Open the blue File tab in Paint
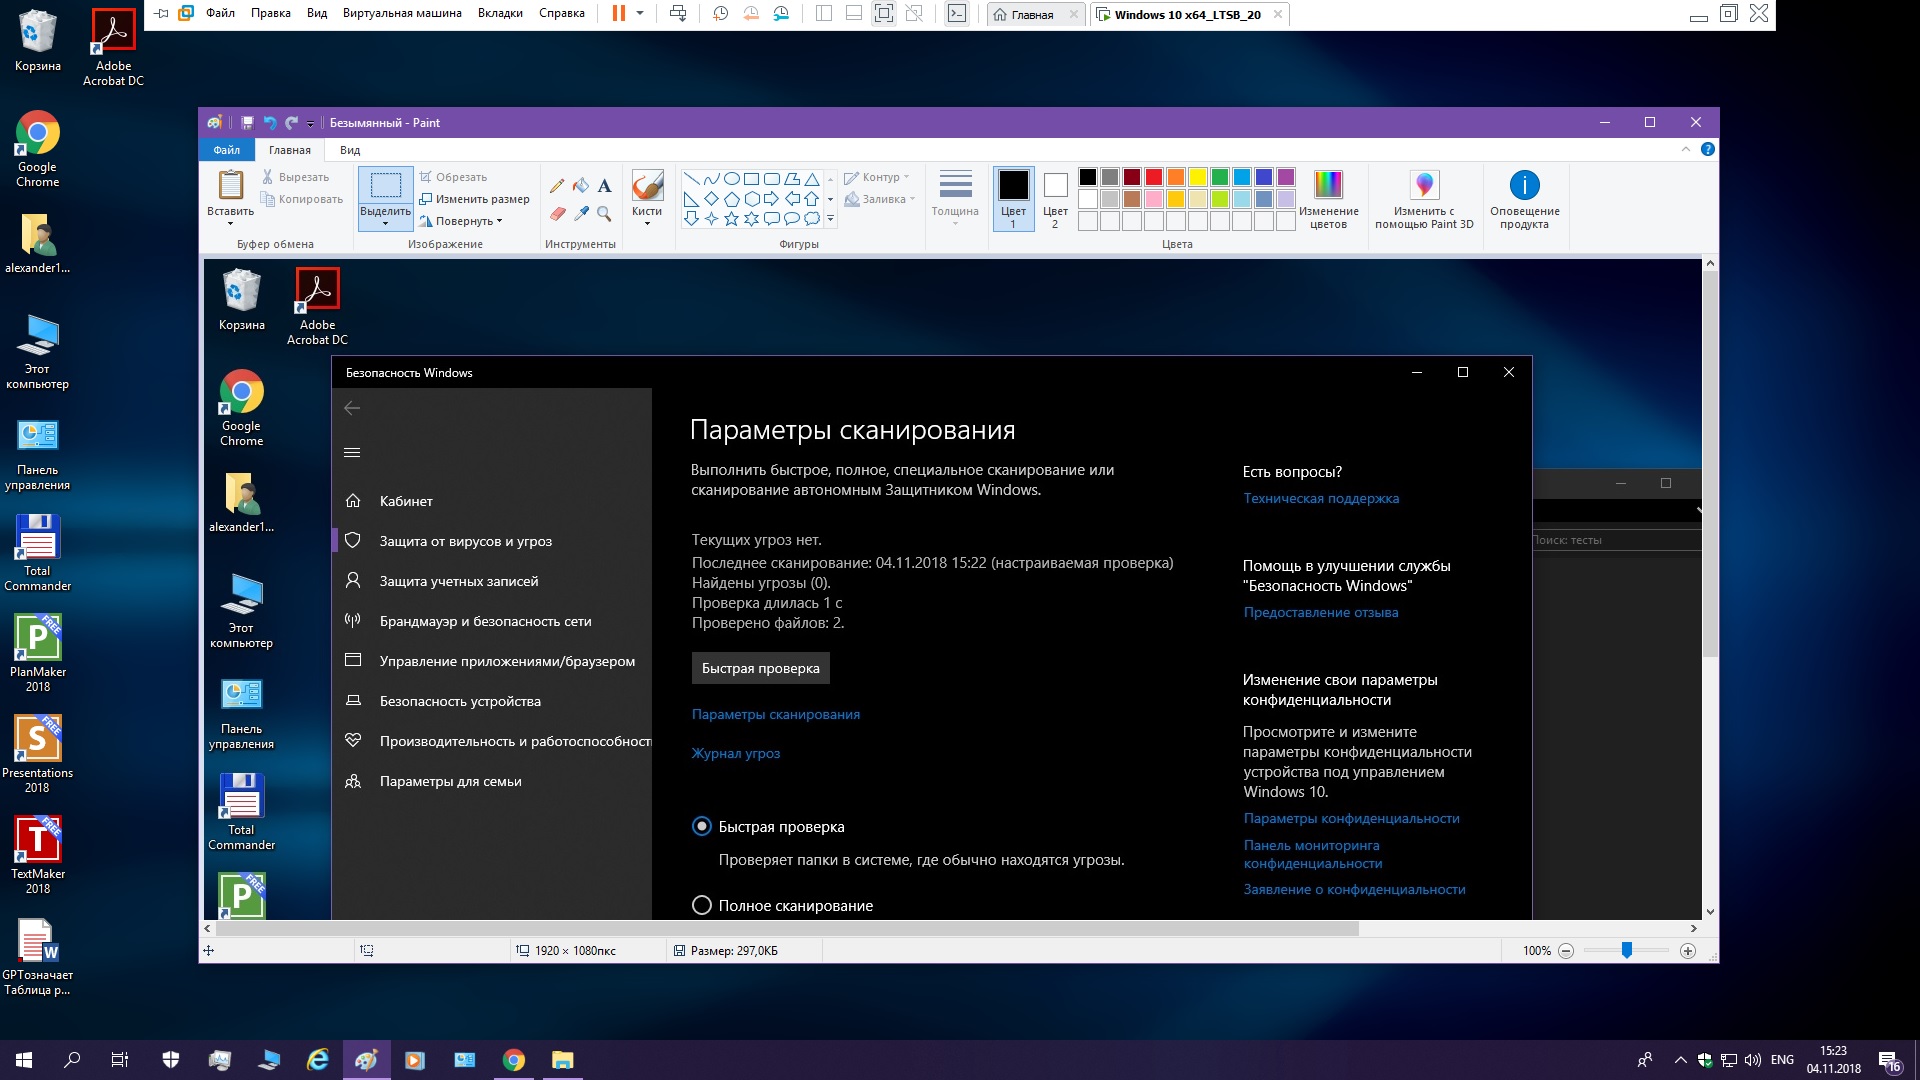 pyautogui.click(x=227, y=150)
